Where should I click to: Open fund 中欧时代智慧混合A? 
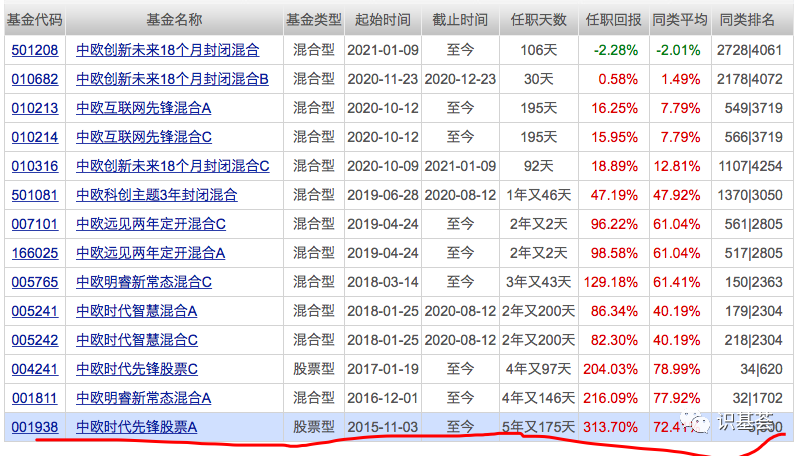click(x=137, y=311)
